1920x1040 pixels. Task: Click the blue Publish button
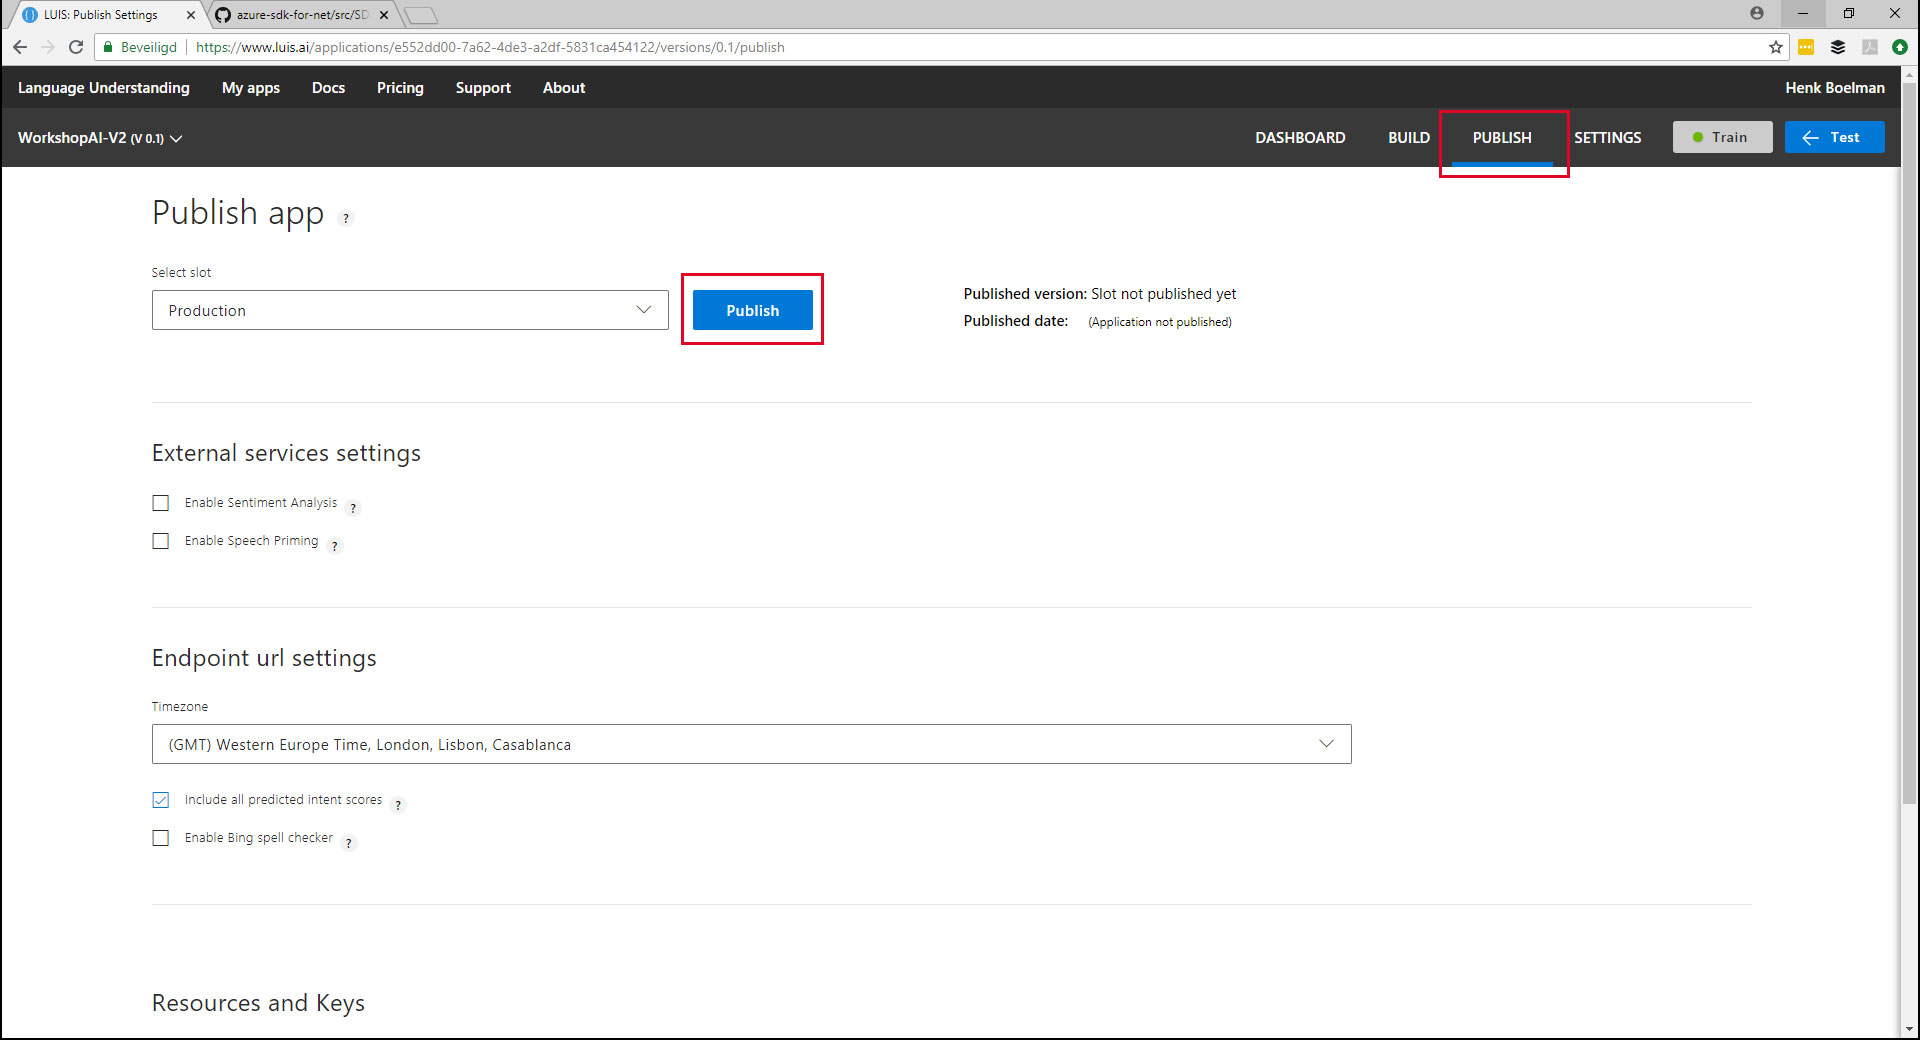click(x=753, y=310)
